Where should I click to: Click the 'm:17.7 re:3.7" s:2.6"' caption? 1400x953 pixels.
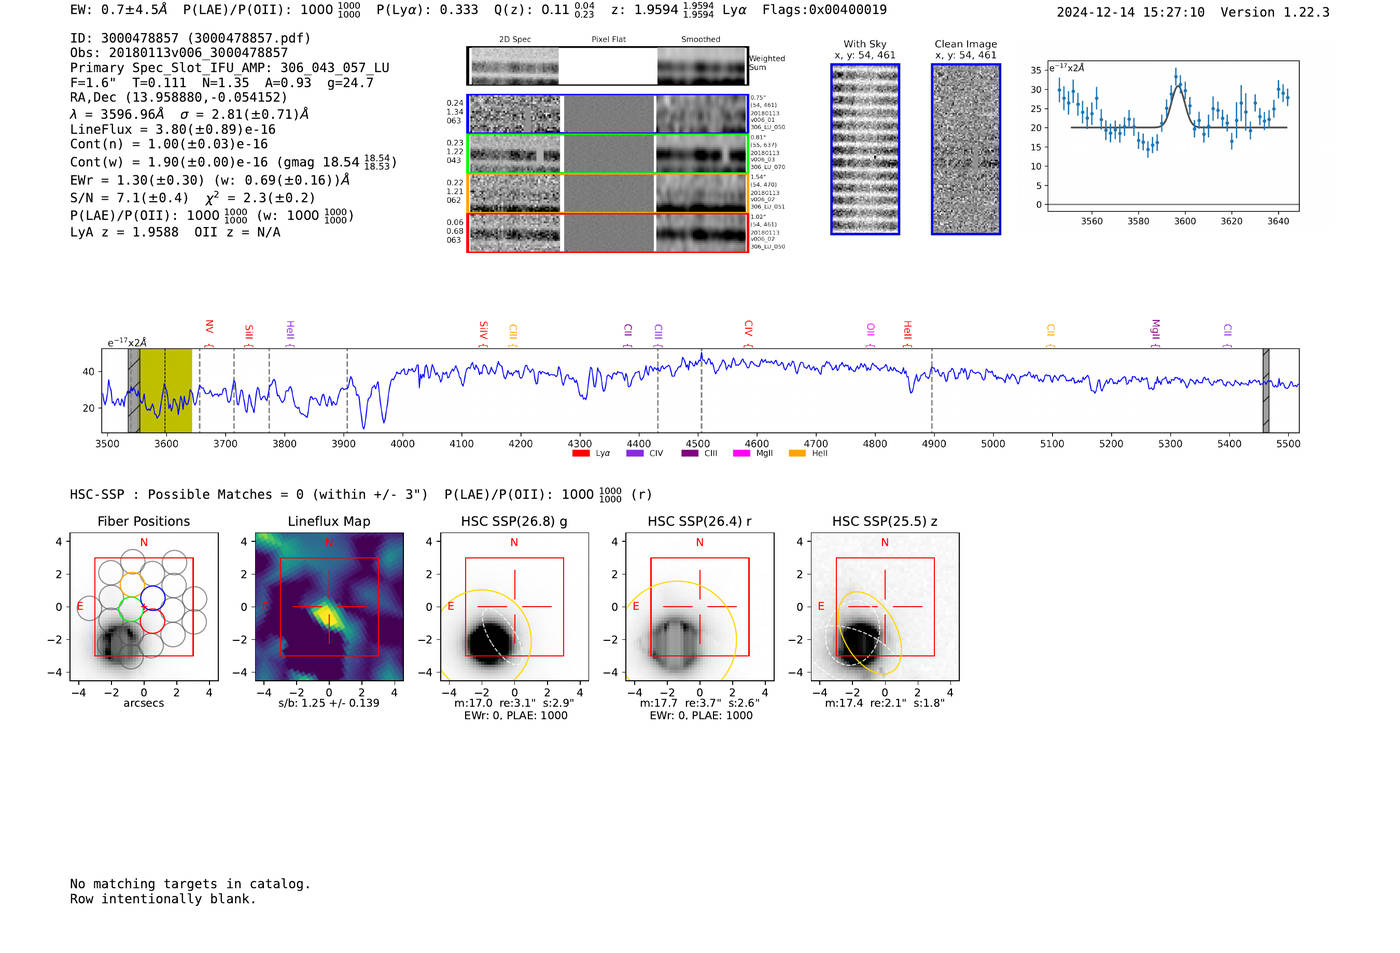(x=700, y=703)
